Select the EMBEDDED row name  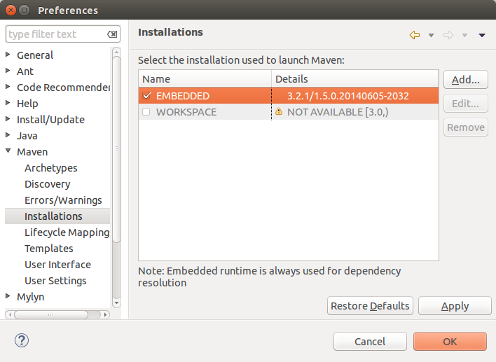[183, 96]
